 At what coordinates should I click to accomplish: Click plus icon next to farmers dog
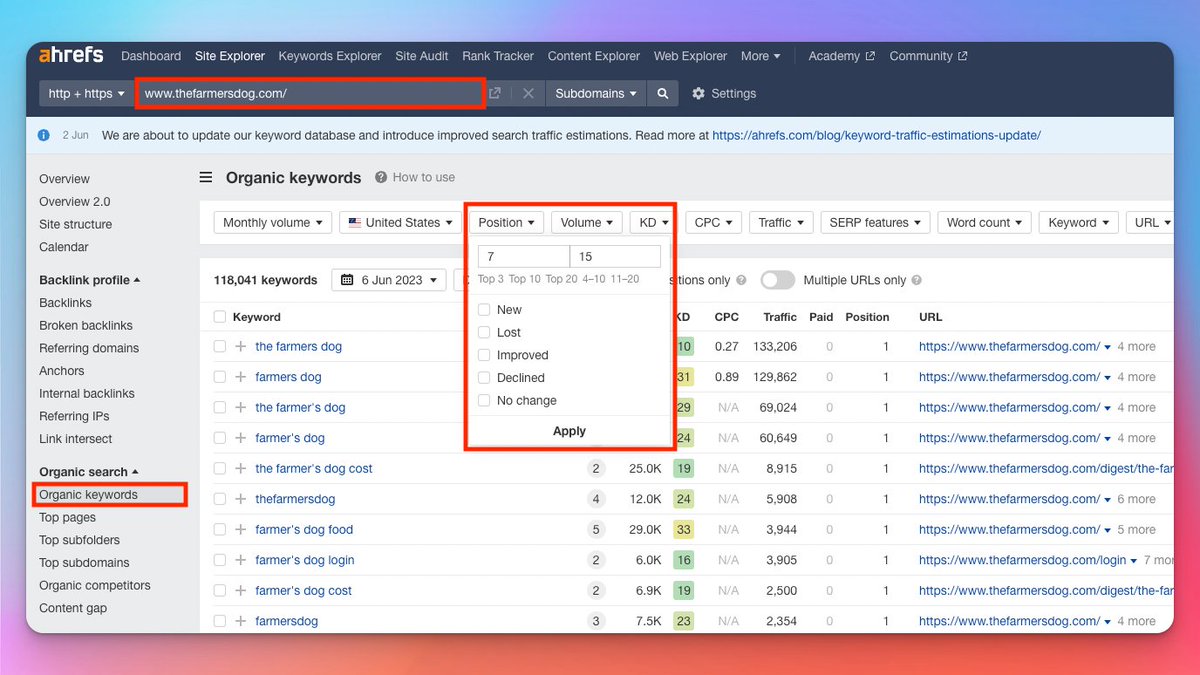(x=240, y=377)
